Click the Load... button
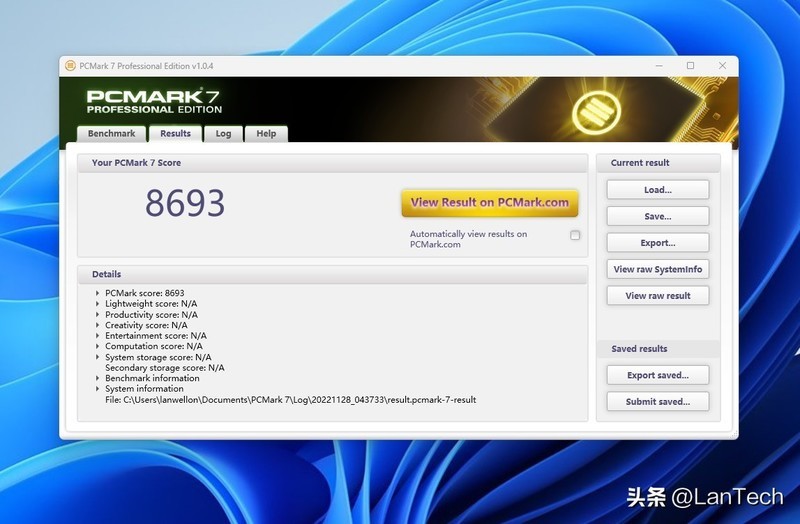Image resolution: width=800 pixels, height=524 pixels. (x=658, y=190)
